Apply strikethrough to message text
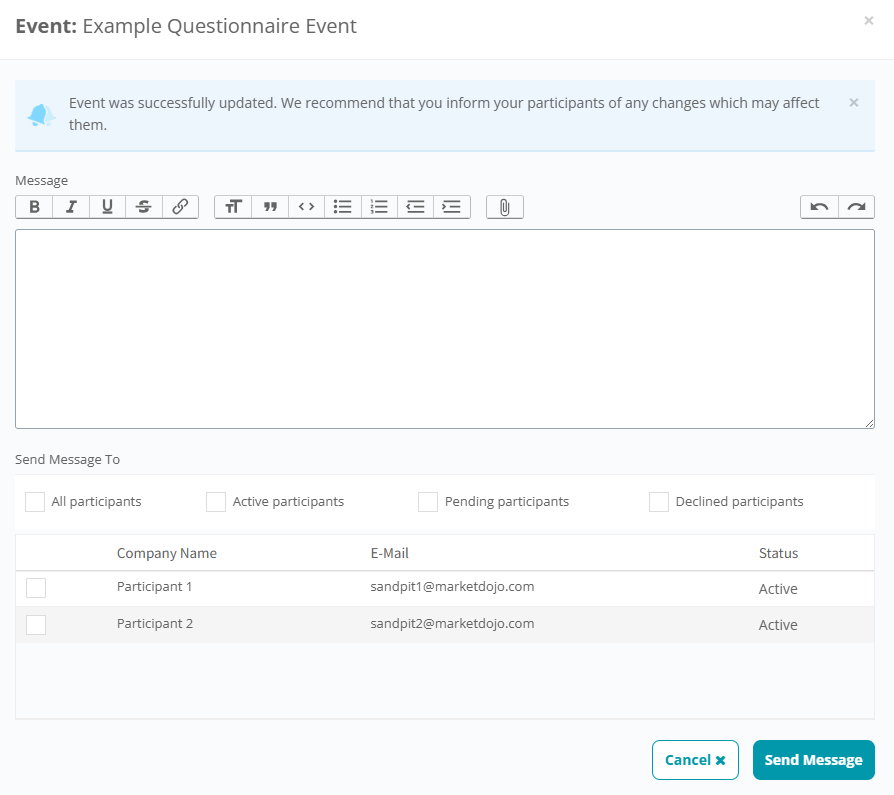 (x=144, y=206)
